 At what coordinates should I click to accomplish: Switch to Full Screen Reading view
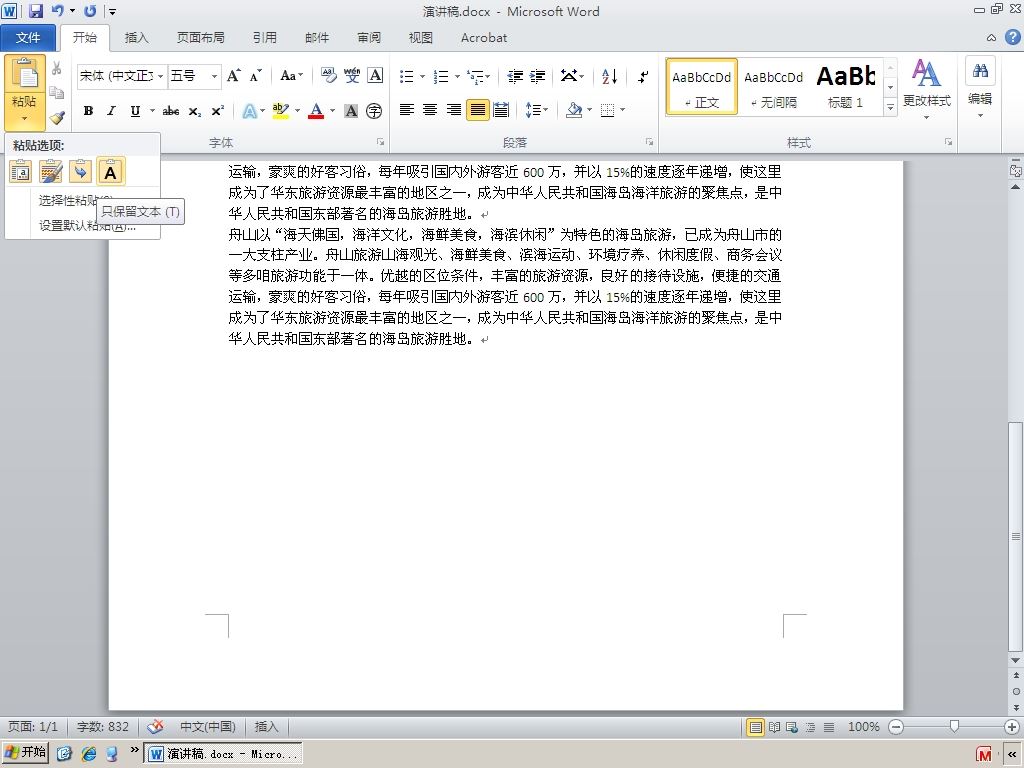(x=774, y=727)
